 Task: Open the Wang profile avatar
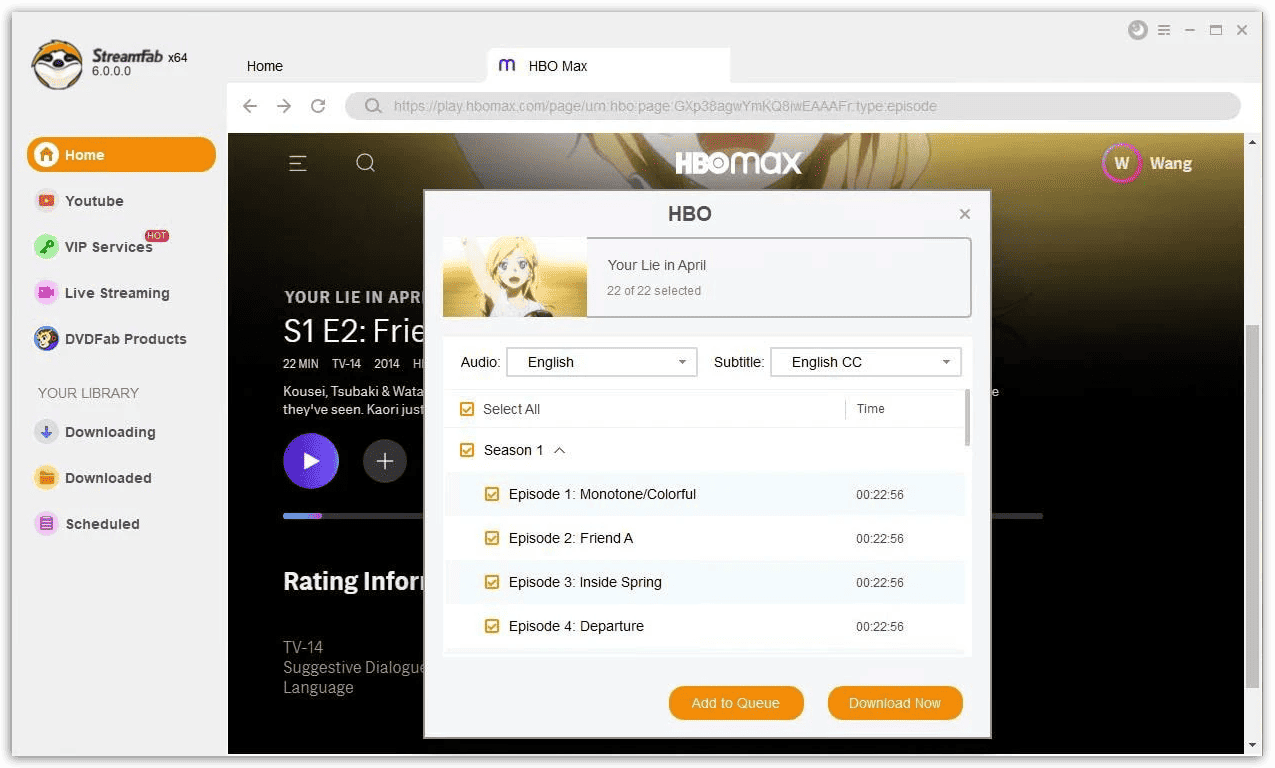pyautogui.click(x=1122, y=163)
